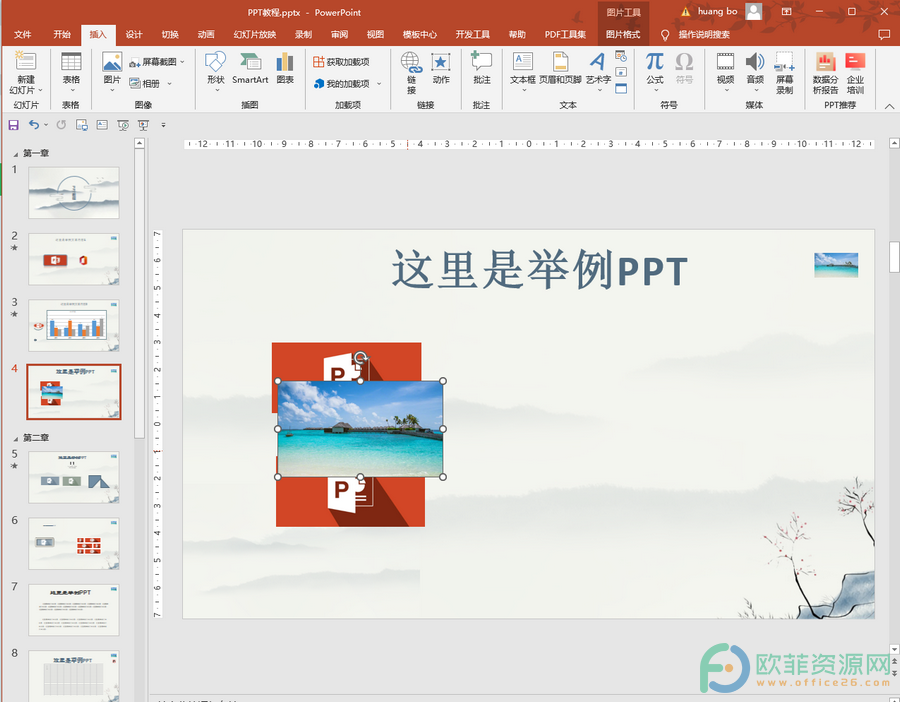This screenshot has height=702, width=900.
Task: Start 屏幕录制 screen recording
Action: tap(785, 72)
